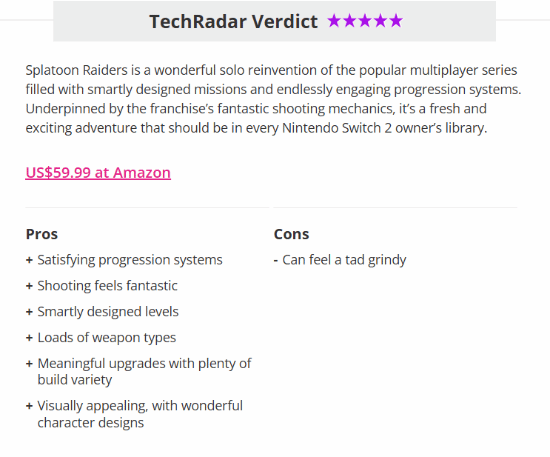Click the first purple rating star
550x457 pixels.
pyautogui.click(x=334, y=21)
